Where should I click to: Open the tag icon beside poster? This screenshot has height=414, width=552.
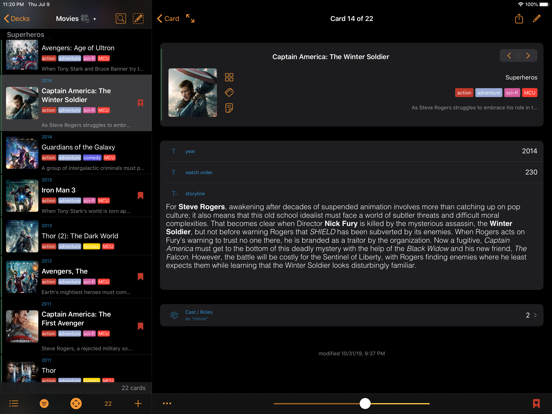229,93
